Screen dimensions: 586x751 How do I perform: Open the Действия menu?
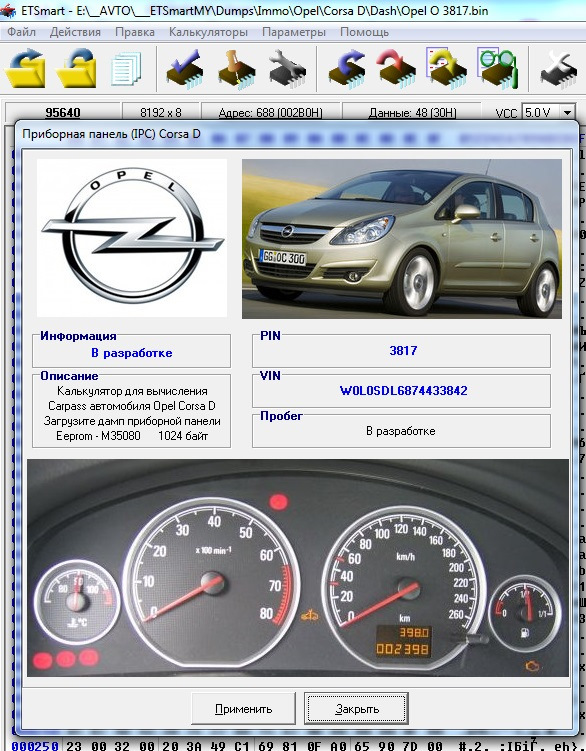click(75, 32)
